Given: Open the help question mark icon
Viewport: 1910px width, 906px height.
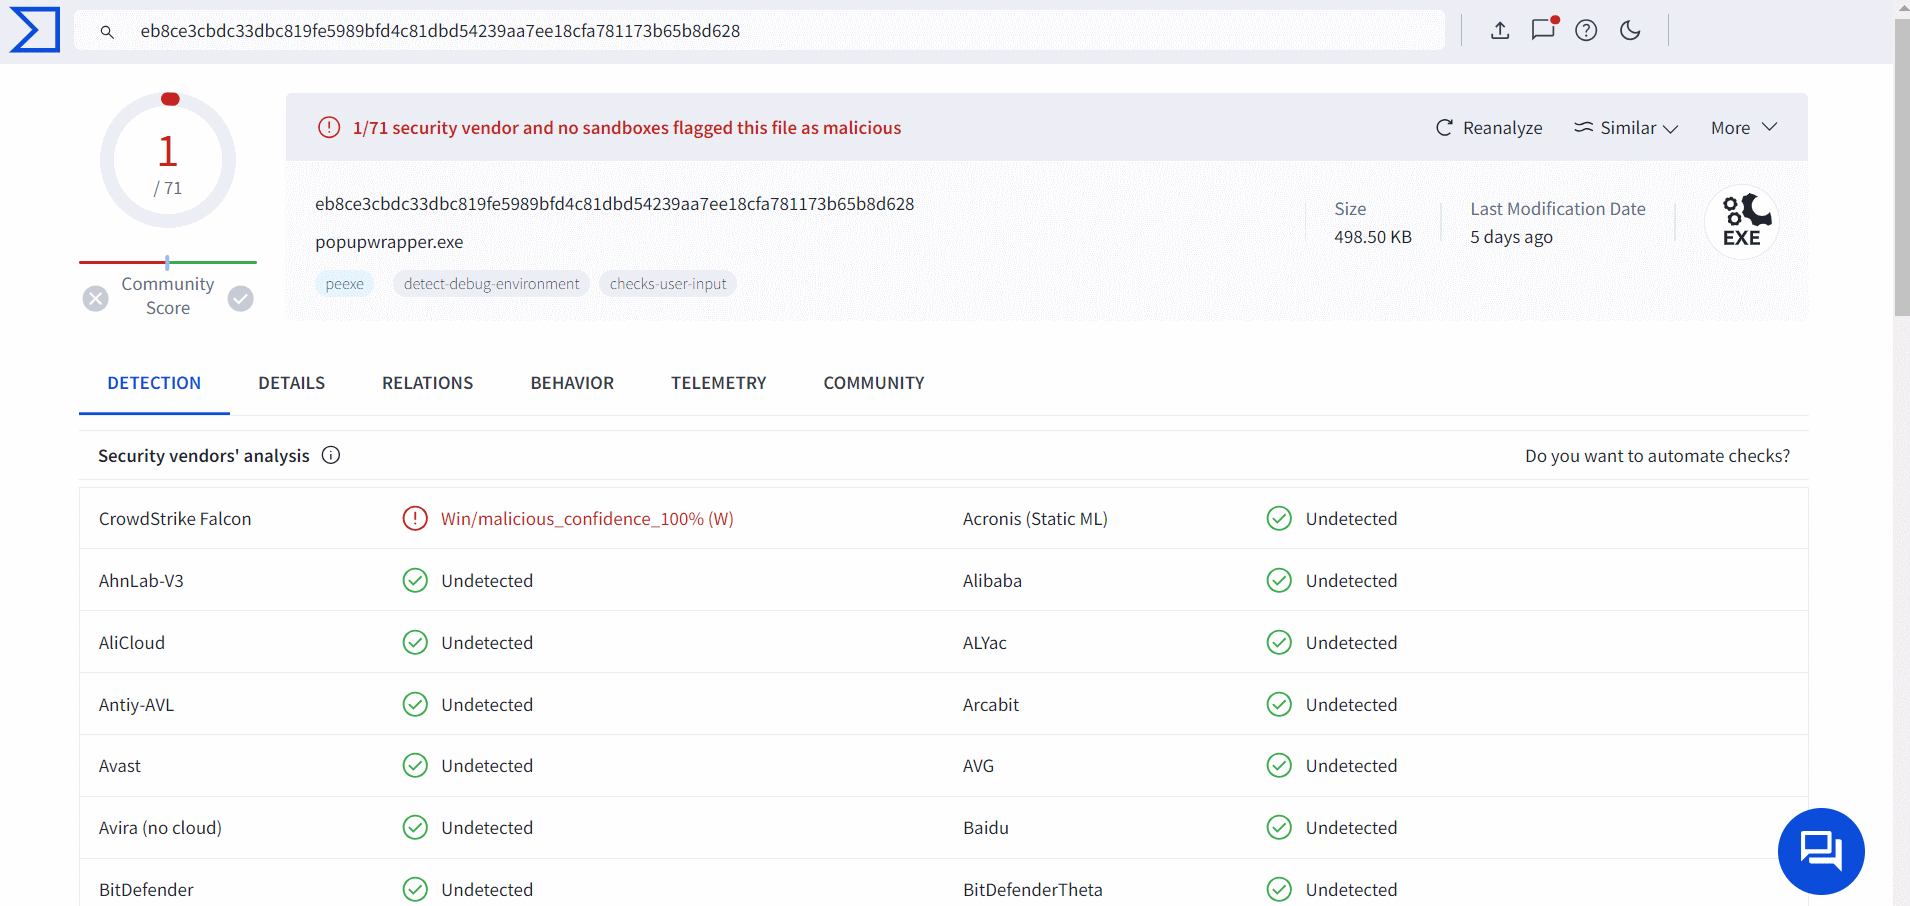Looking at the screenshot, I should pyautogui.click(x=1586, y=30).
